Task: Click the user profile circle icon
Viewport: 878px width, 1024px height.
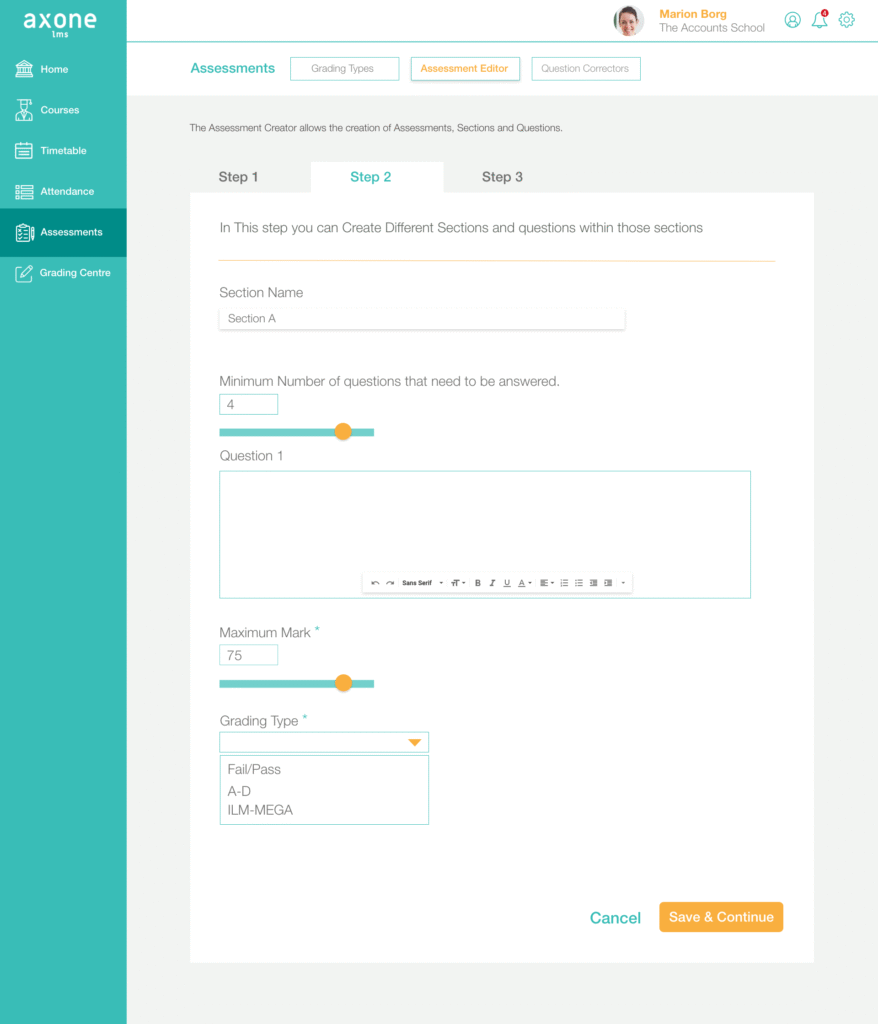Action: pos(792,20)
